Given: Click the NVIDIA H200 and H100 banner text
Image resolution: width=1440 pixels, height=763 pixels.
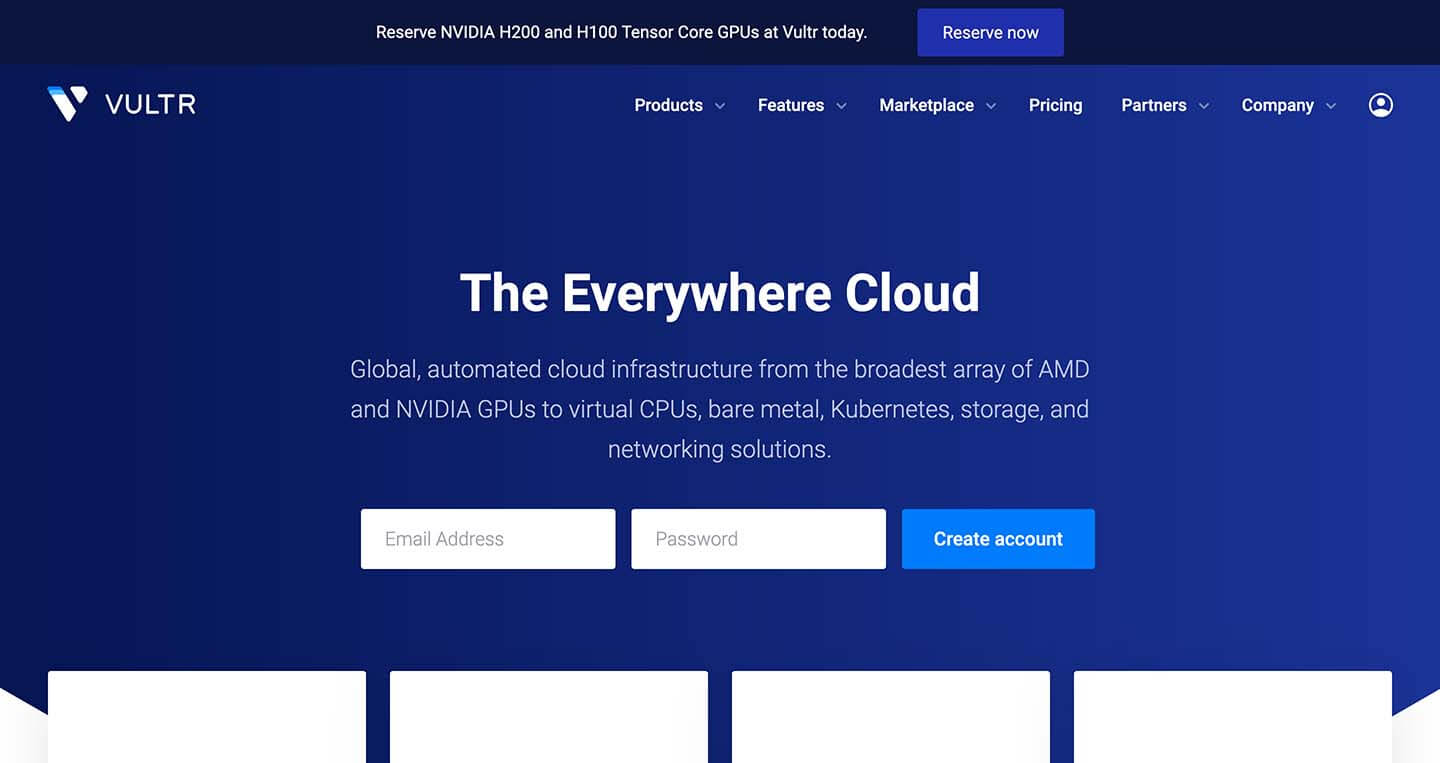Looking at the screenshot, I should (x=621, y=32).
